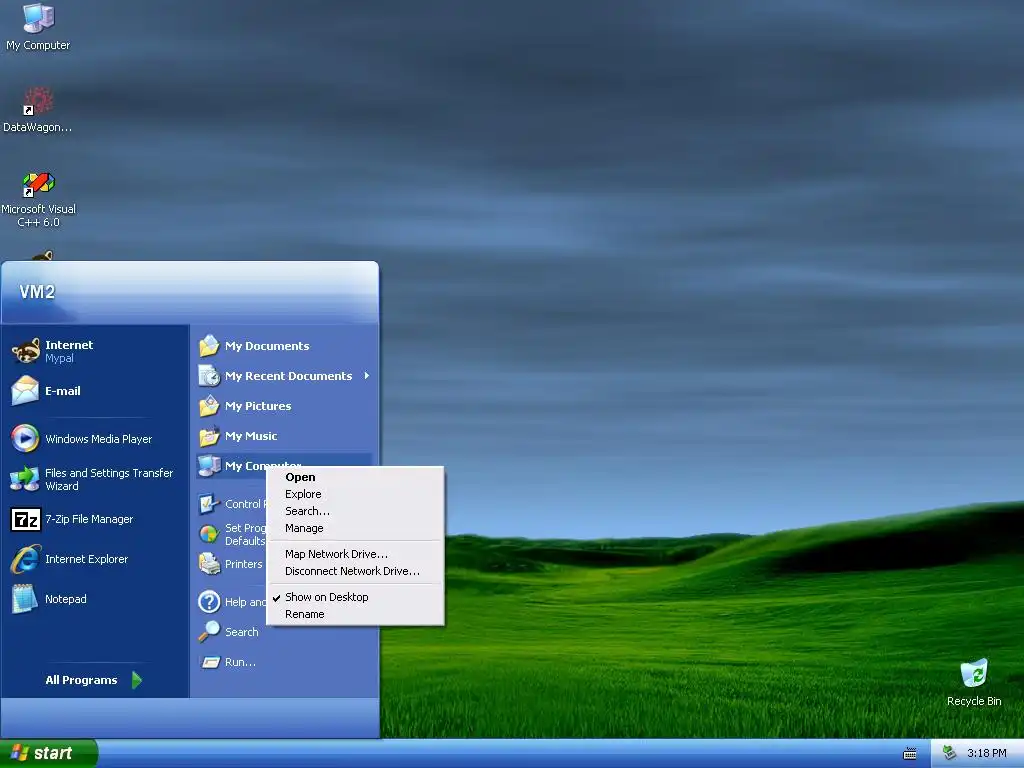Screen dimensions: 1024x768
Task: Click the 3:18 PM taskbar clock
Action: click(986, 753)
